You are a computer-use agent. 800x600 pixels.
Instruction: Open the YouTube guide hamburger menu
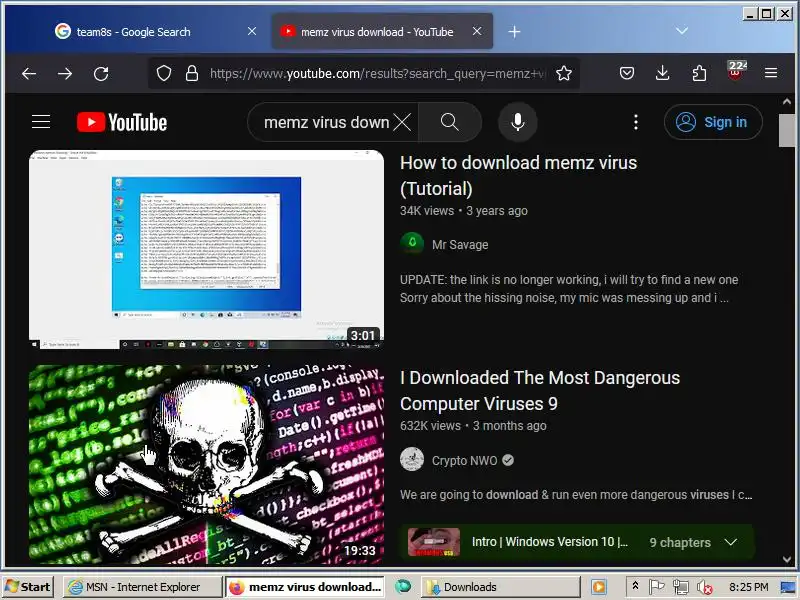tap(41, 122)
